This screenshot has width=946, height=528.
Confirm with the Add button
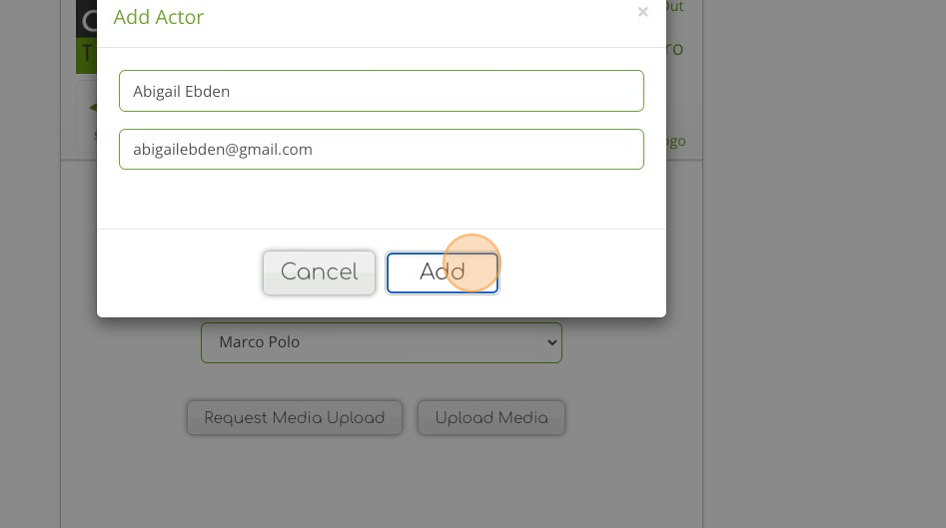coord(442,272)
